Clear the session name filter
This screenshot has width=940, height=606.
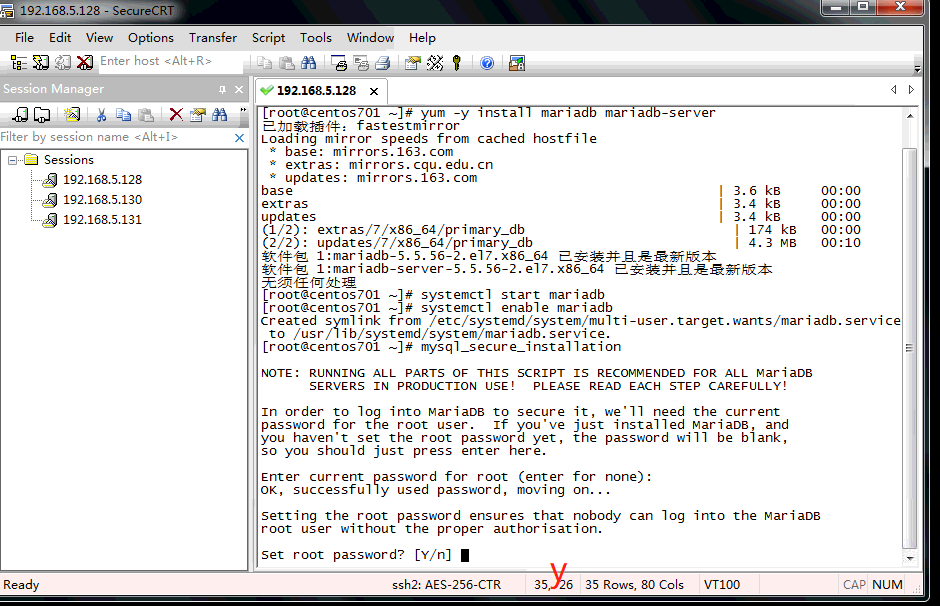click(x=239, y=138)
